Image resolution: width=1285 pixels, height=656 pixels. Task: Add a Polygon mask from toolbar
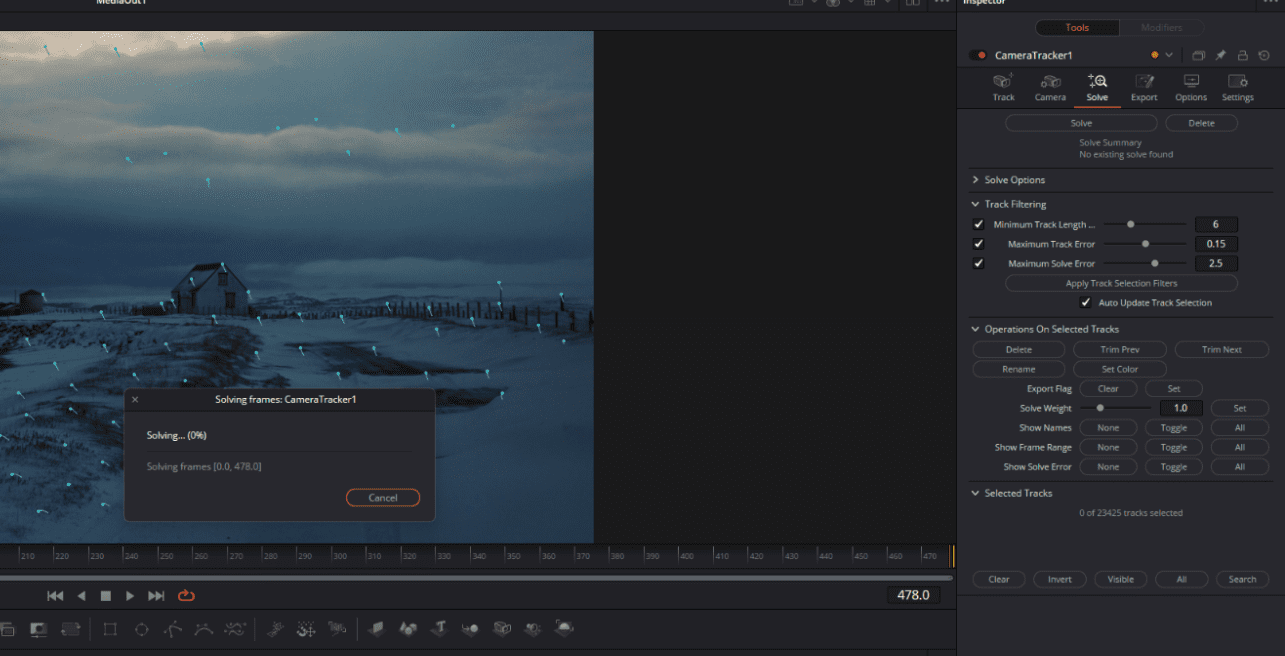click(x=173, y=629)
